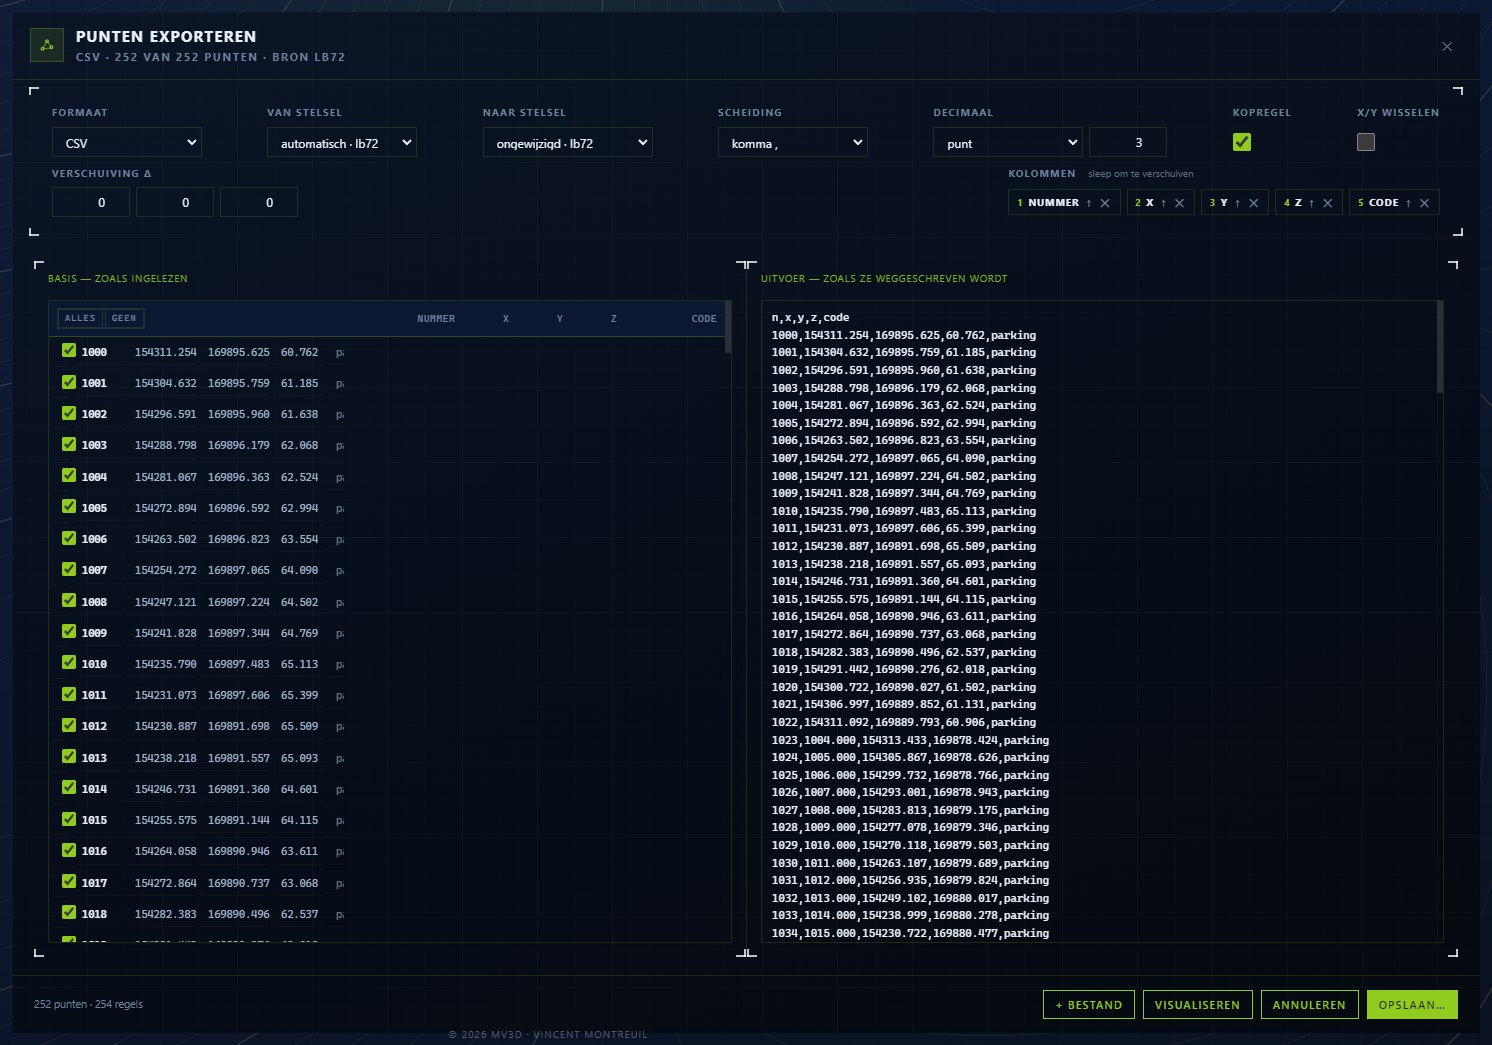Click the CODE column chip label
The image size is (1492, 1045).
coord(1384,203)
